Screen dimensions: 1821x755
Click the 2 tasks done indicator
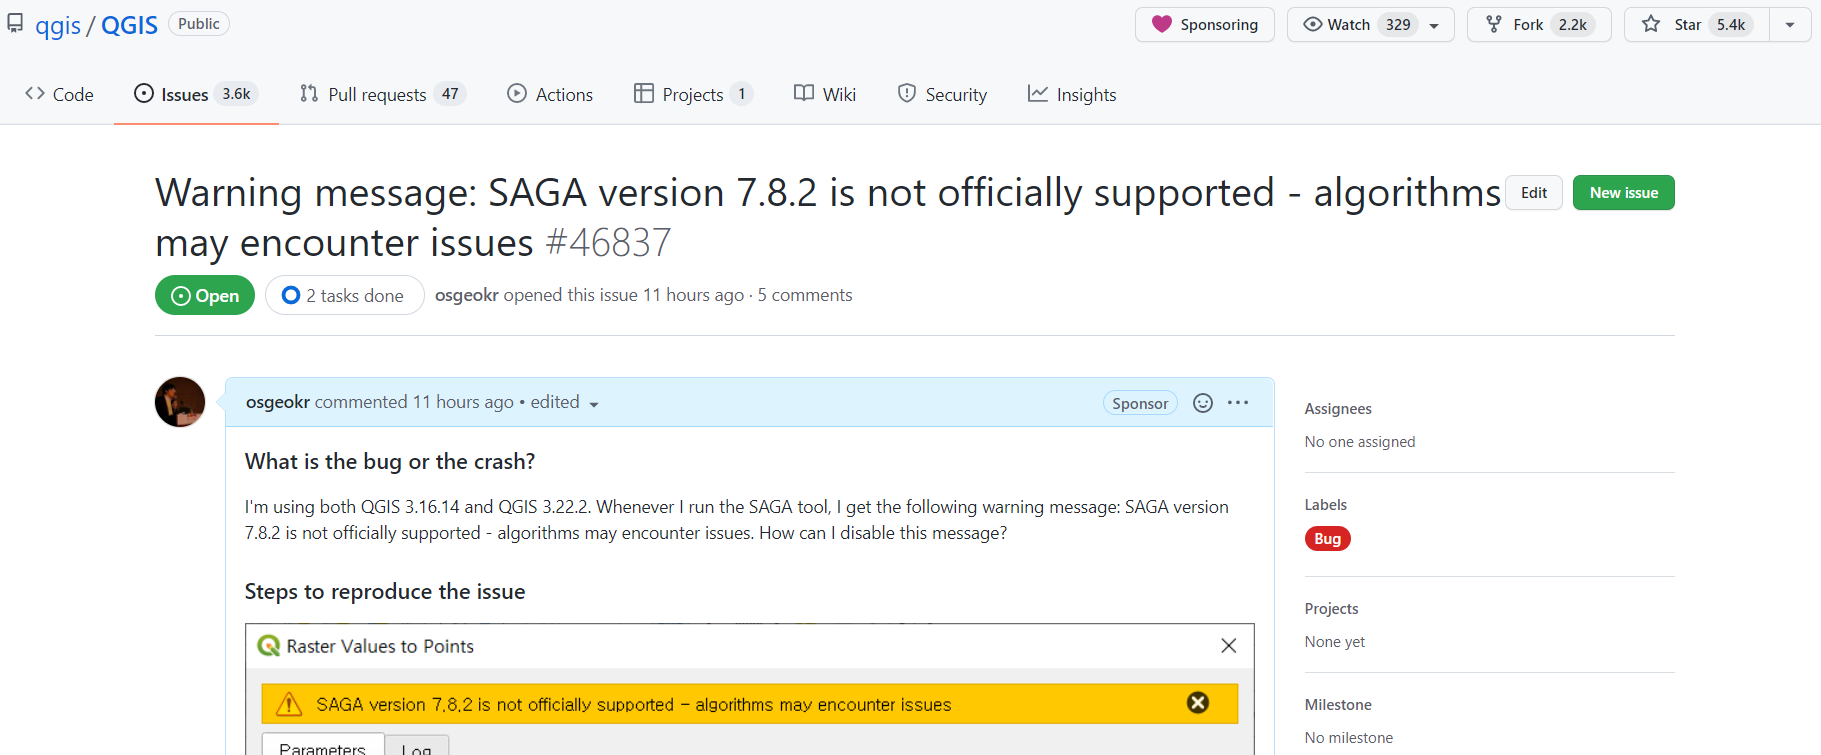344,295
